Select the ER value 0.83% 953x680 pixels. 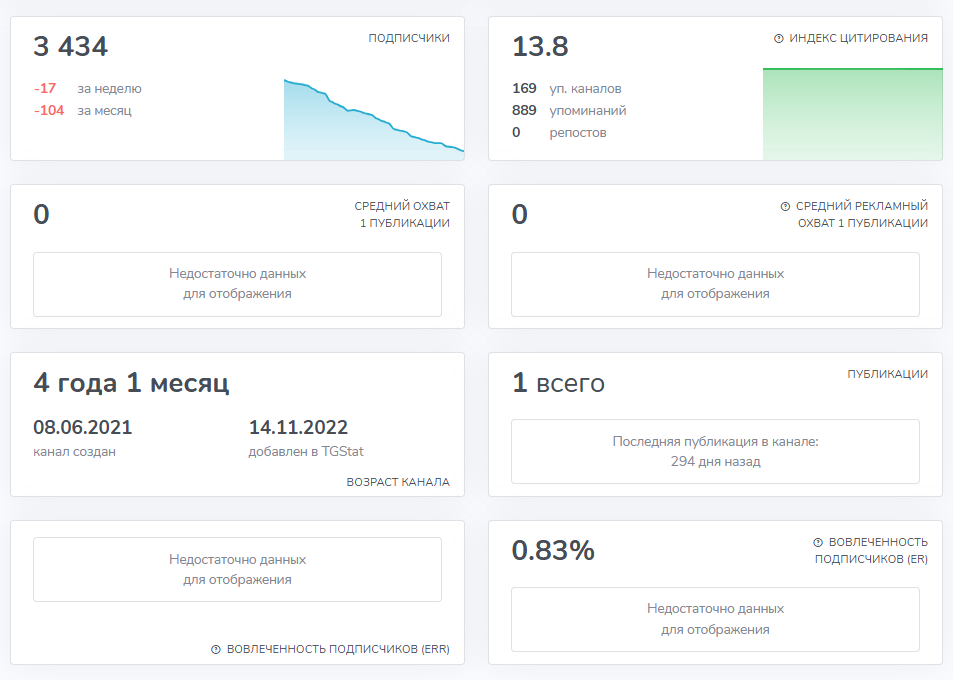tap(553, 550)
